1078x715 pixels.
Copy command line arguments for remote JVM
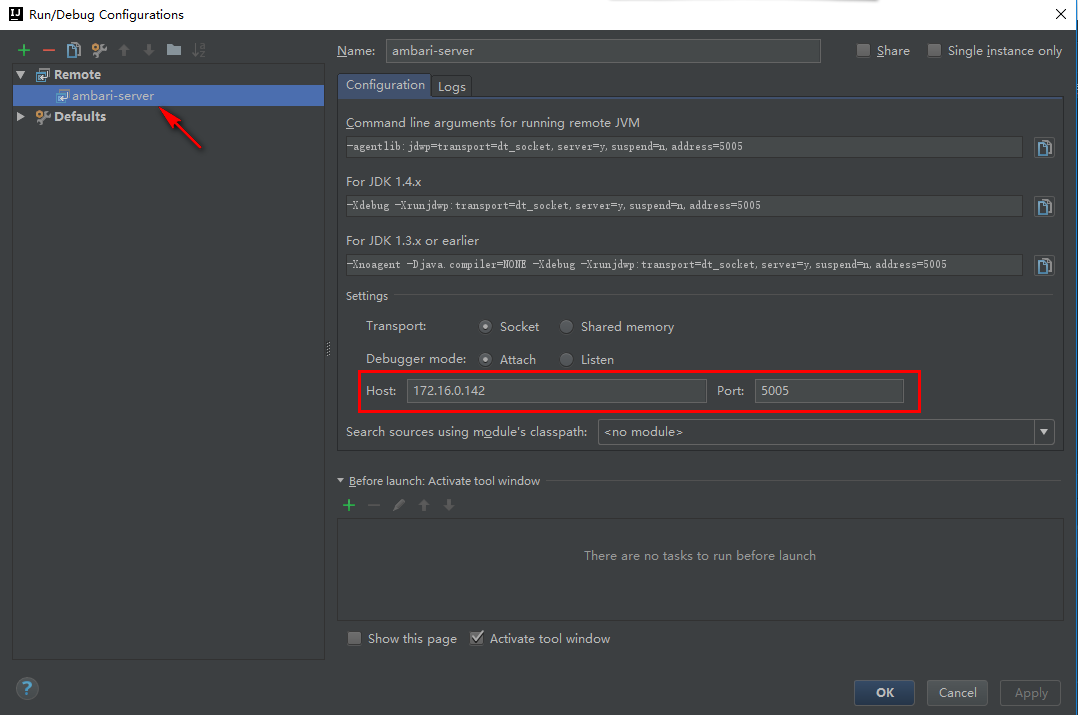[1044, 147]
